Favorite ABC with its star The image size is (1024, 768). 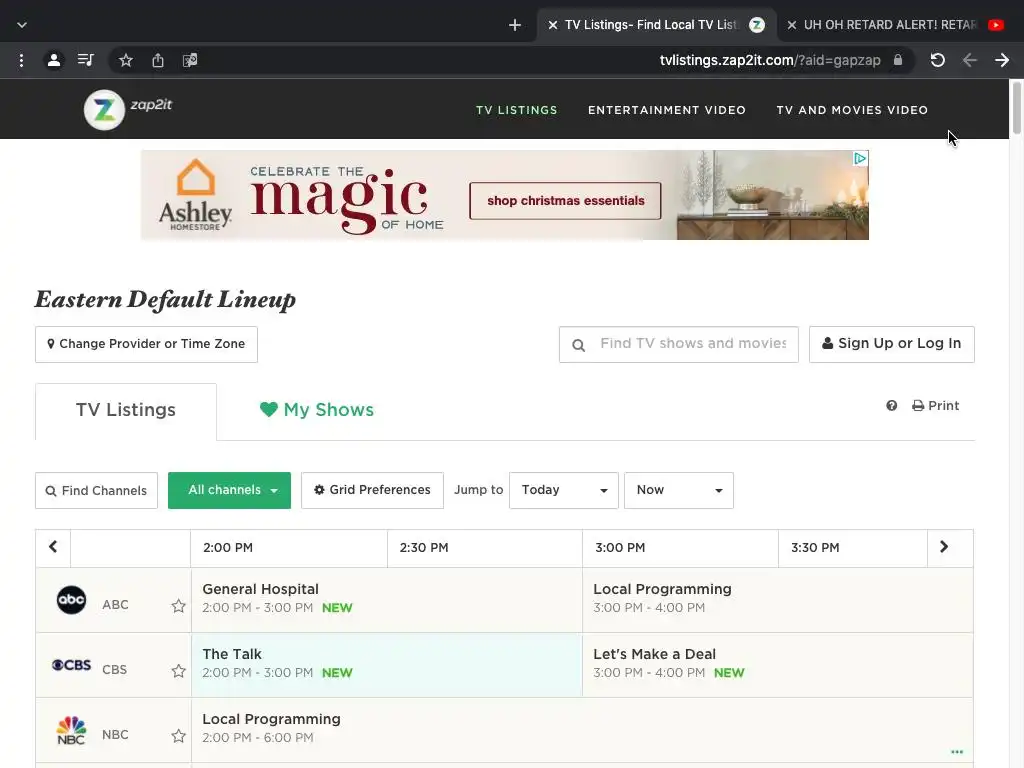click(x=178, y=606)
